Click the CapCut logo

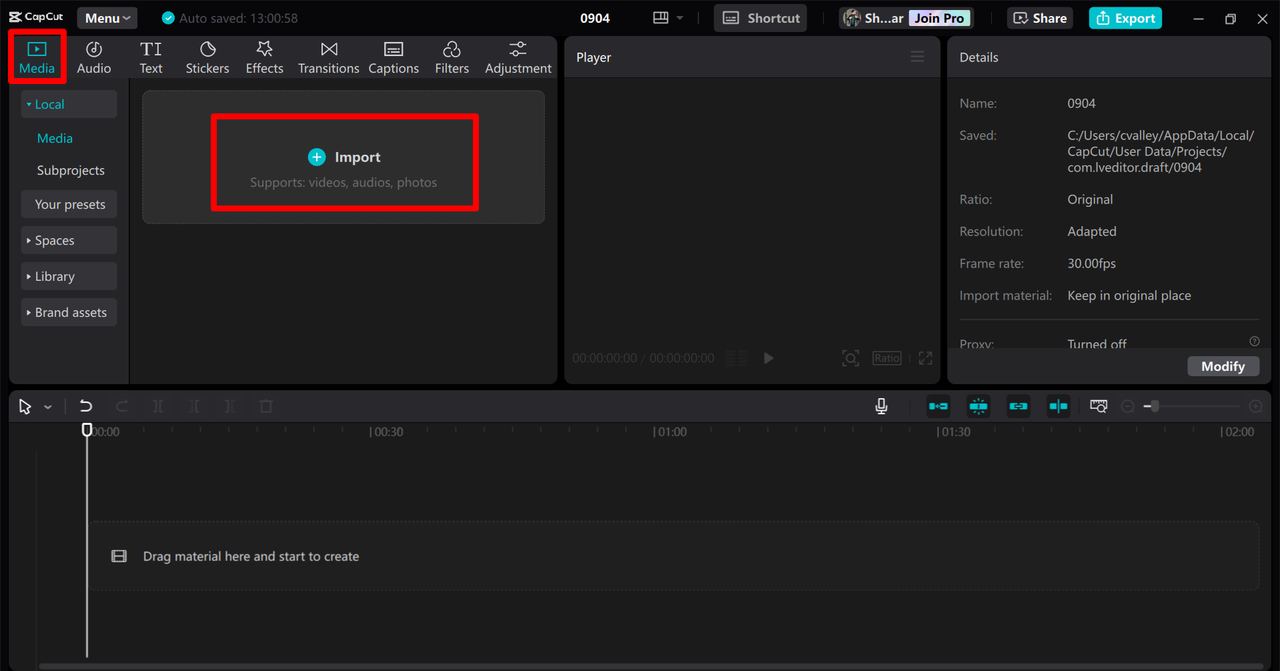point(36,17)
